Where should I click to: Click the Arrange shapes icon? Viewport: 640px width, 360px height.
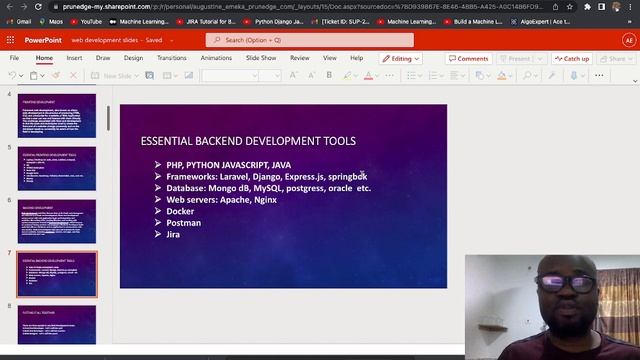[480, 76]
